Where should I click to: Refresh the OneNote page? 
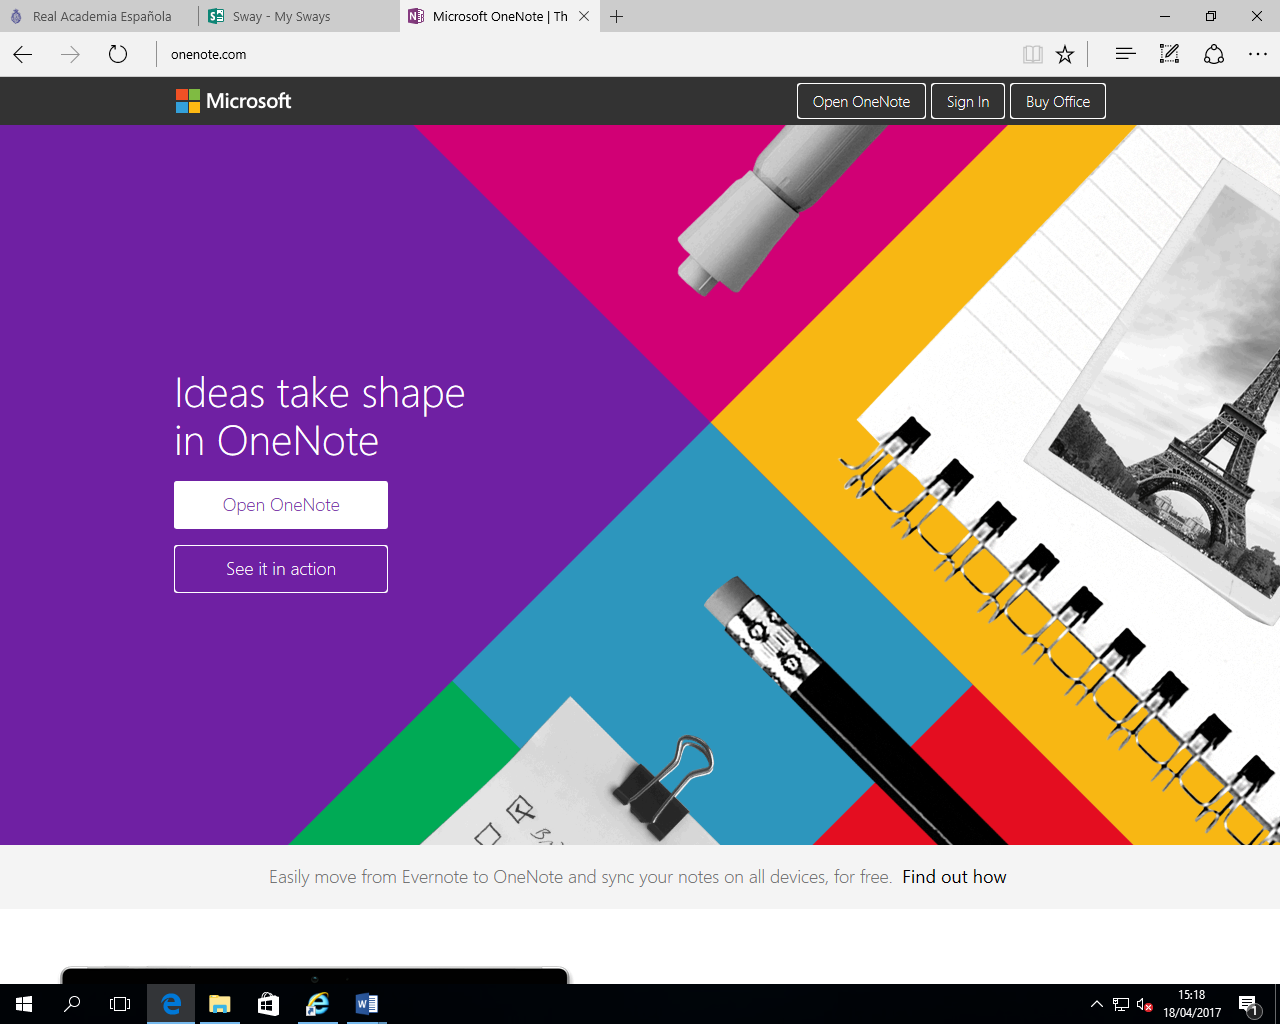(x=118, y=54)
